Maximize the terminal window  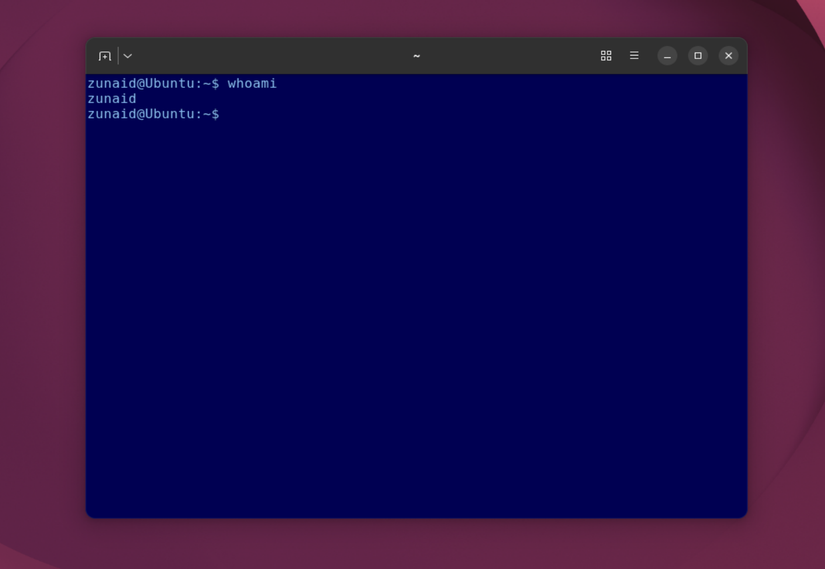pyautogui.click(x=698, y=56)
